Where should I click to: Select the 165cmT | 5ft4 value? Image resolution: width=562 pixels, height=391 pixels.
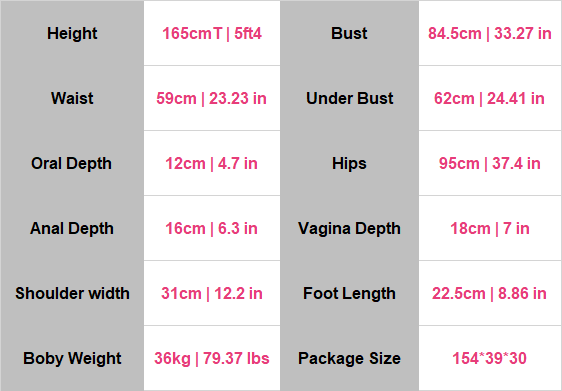pos(212,34)
